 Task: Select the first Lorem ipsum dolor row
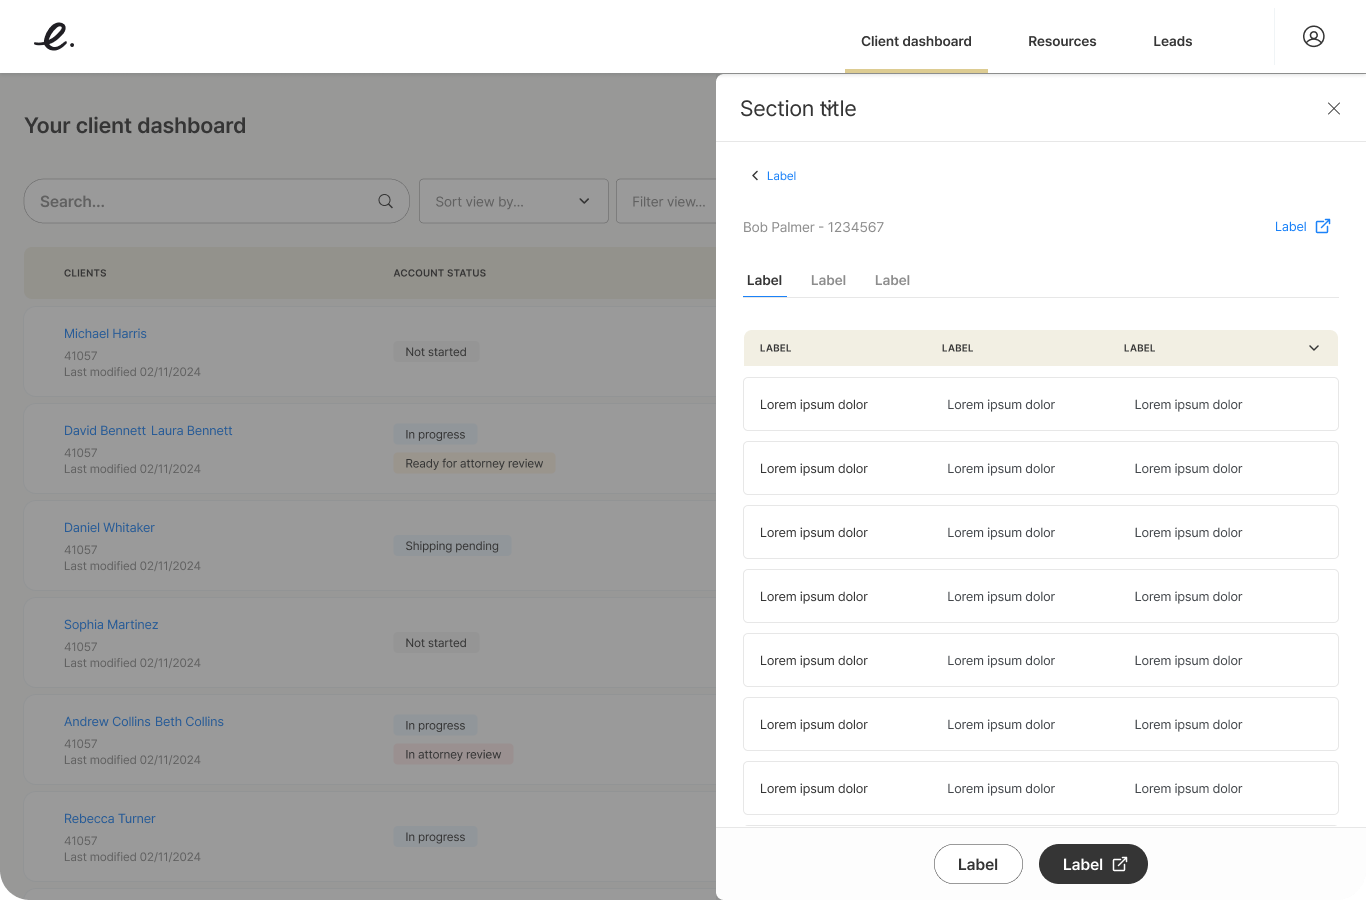coord(1041,404)
